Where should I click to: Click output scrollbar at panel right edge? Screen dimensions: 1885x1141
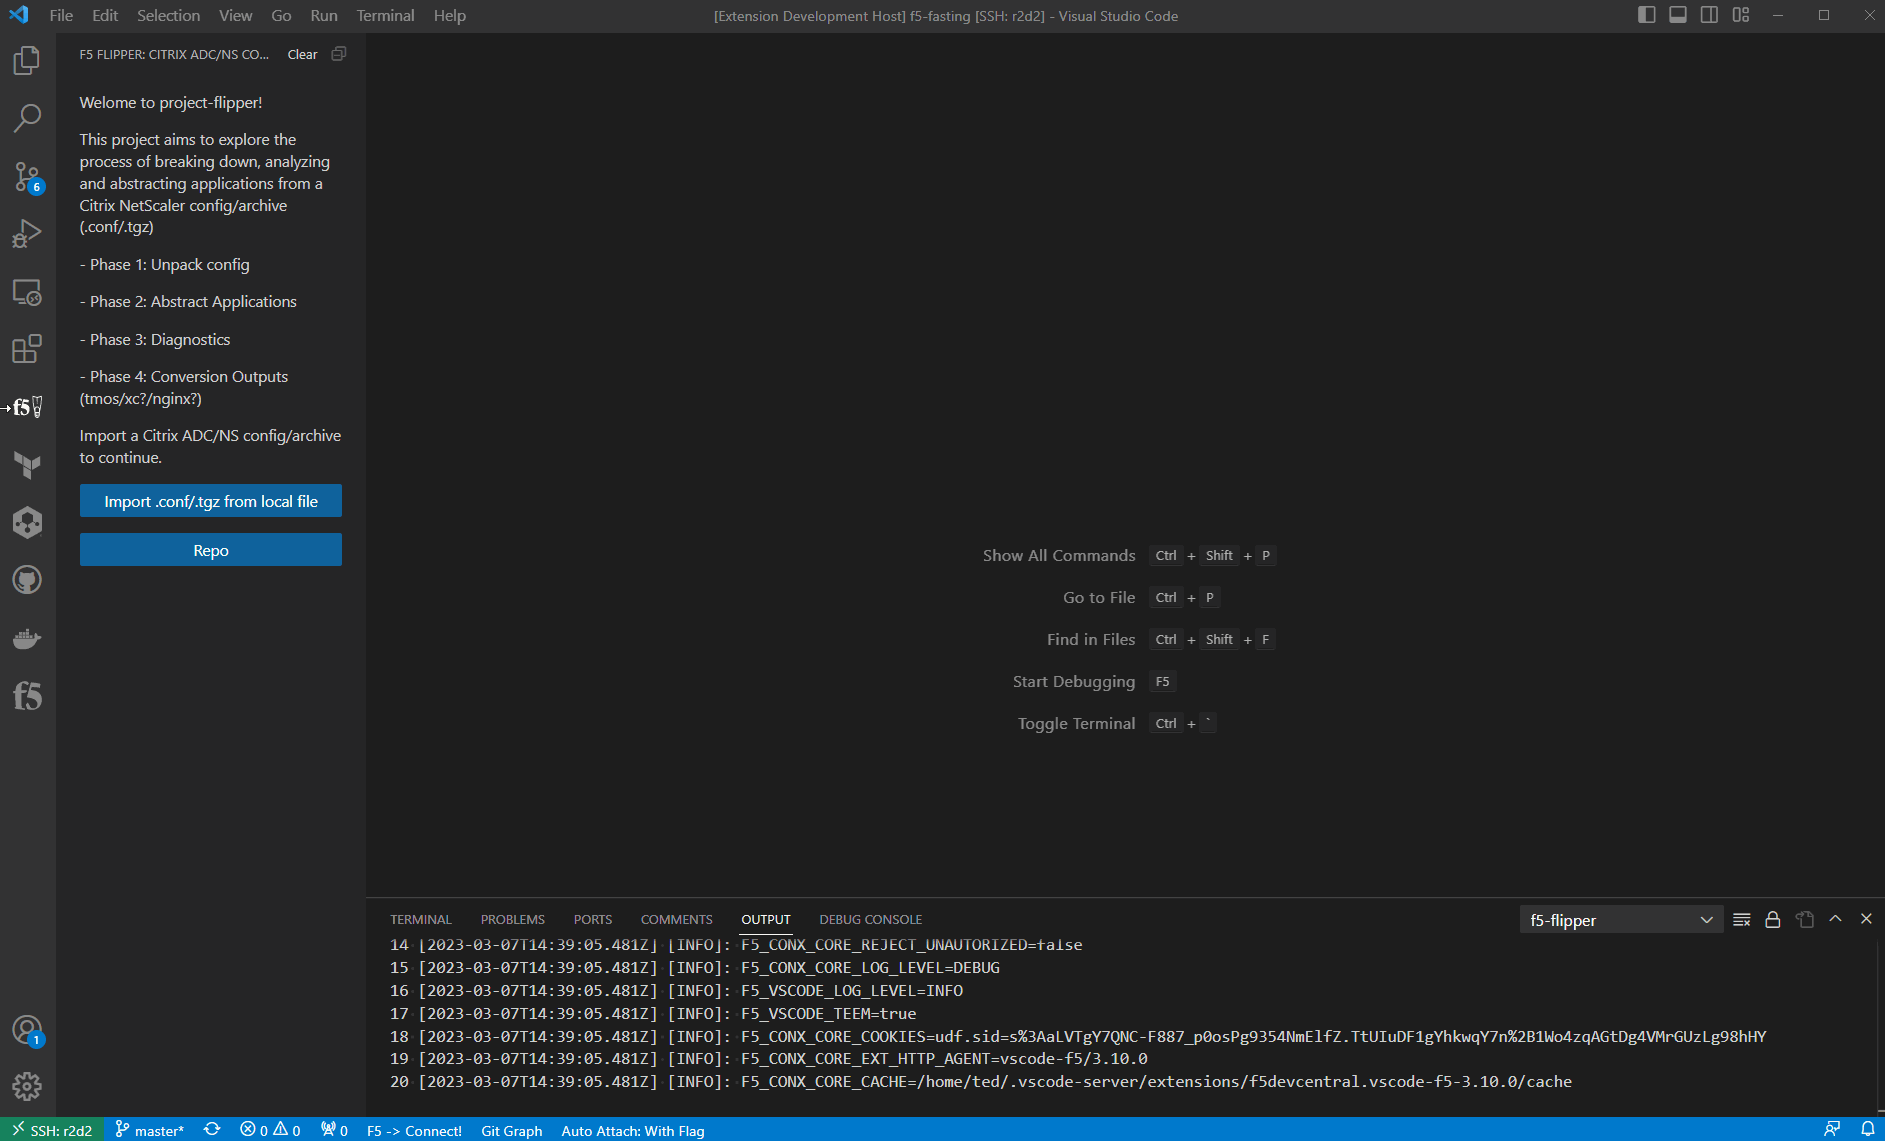point(1879,1025)
